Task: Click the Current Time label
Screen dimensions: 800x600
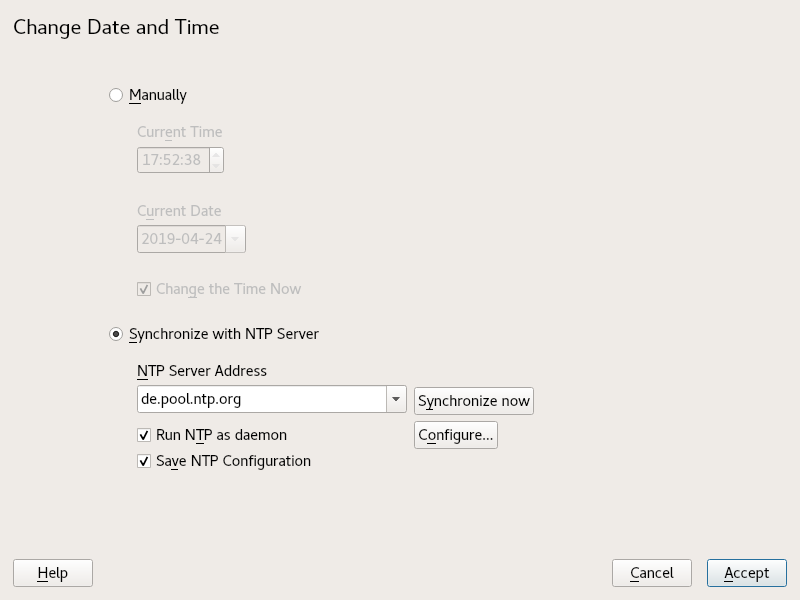Action: [180, 132]
